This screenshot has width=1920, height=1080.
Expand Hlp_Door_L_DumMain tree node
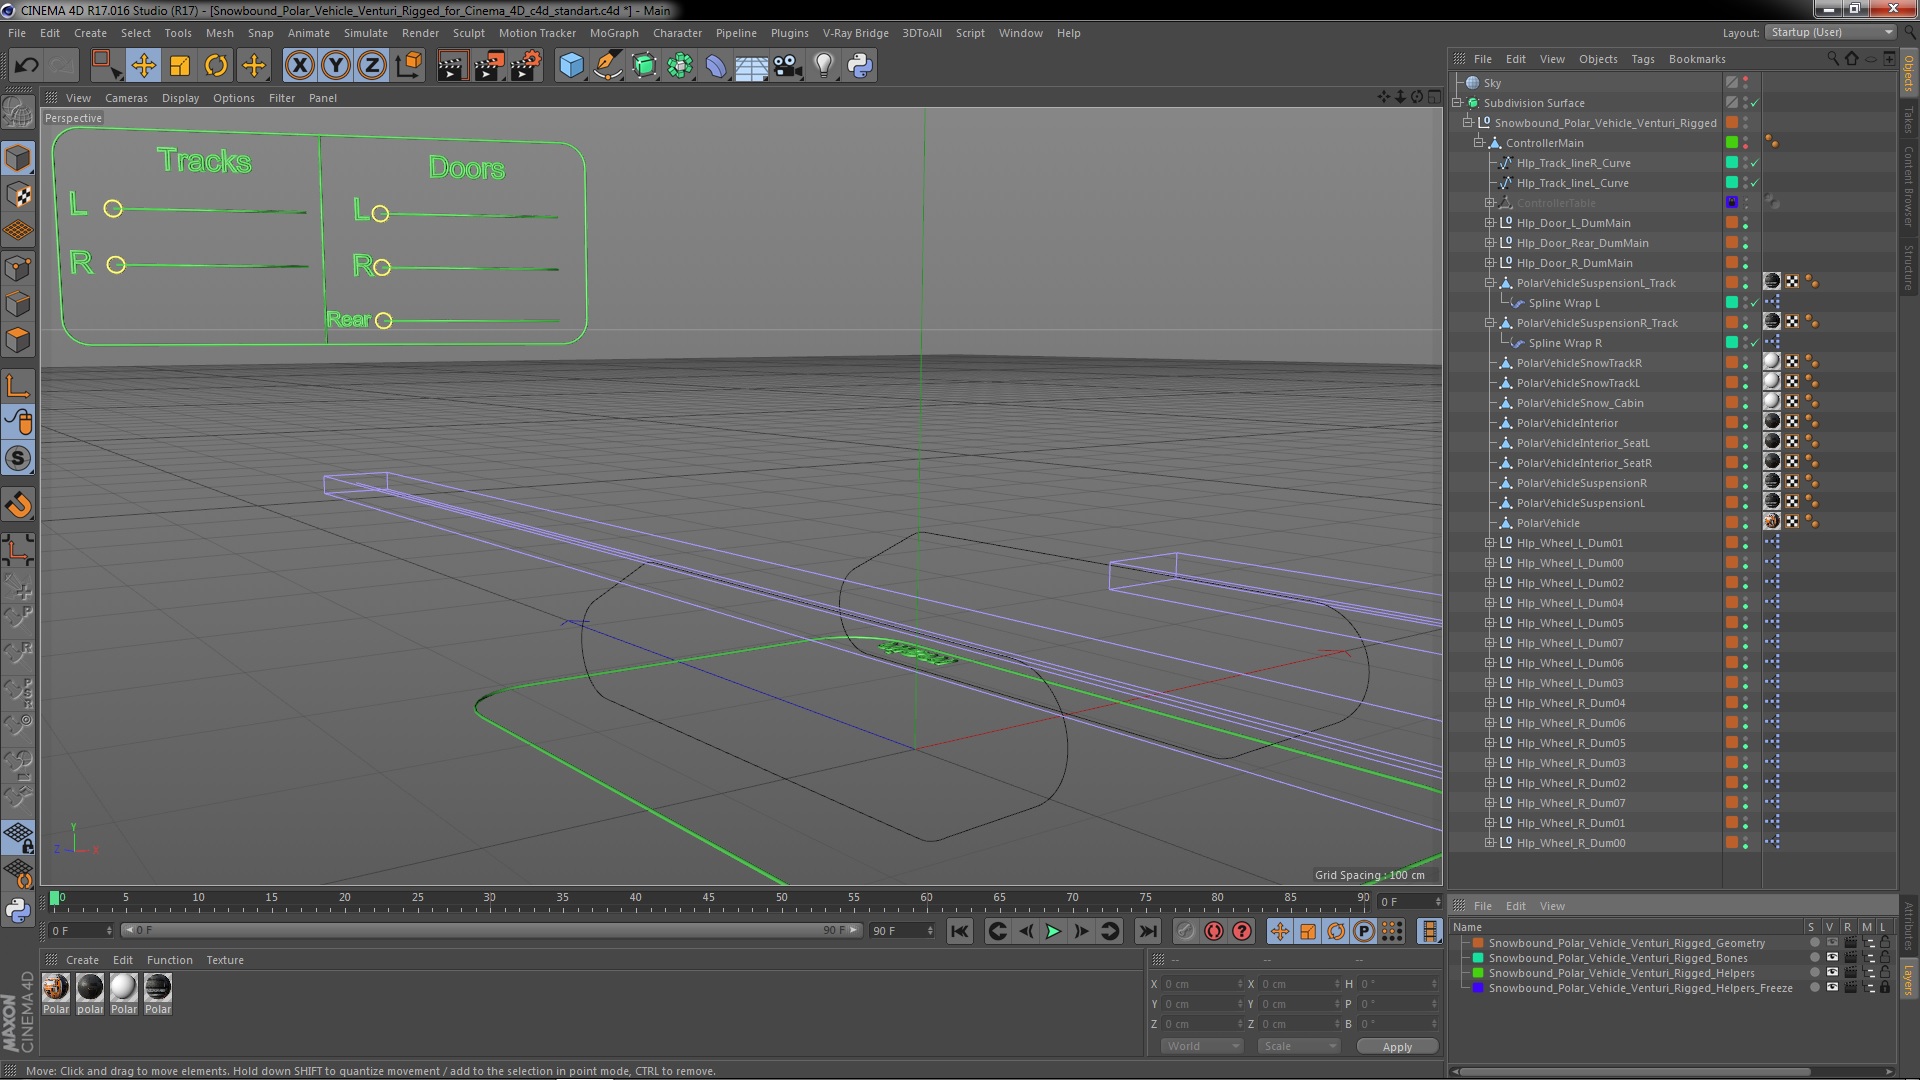pyautogui.click(x=1489, y=223)
